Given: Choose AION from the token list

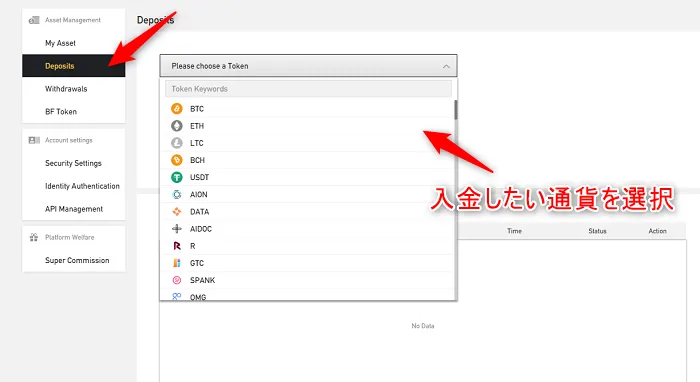Looking at the screenshot, I should (x=308, y=194).
